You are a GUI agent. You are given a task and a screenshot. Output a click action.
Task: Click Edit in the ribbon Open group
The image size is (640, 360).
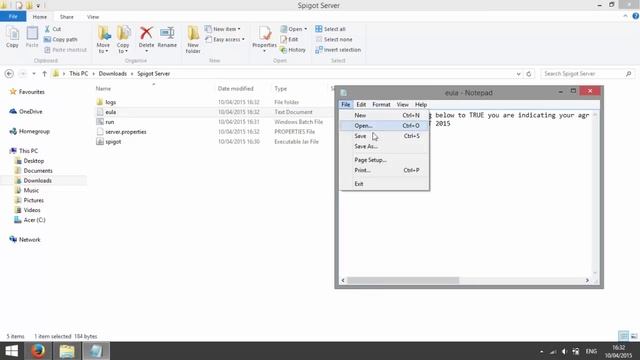[x=289, y=40]
